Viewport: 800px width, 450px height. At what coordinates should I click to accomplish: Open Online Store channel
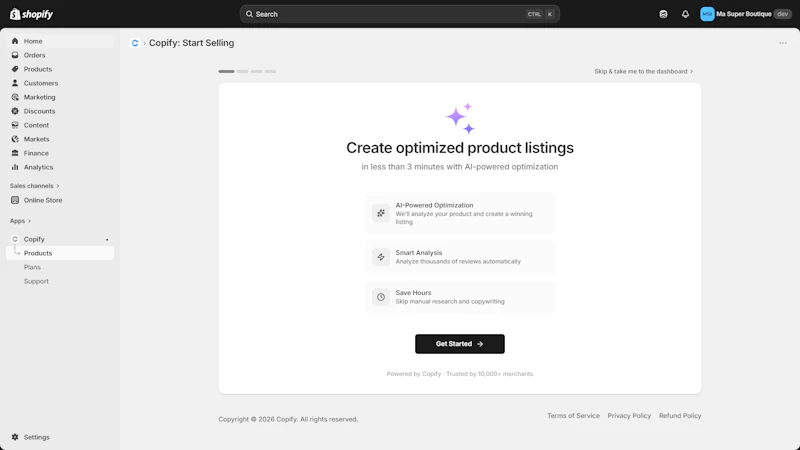[60, 200]
